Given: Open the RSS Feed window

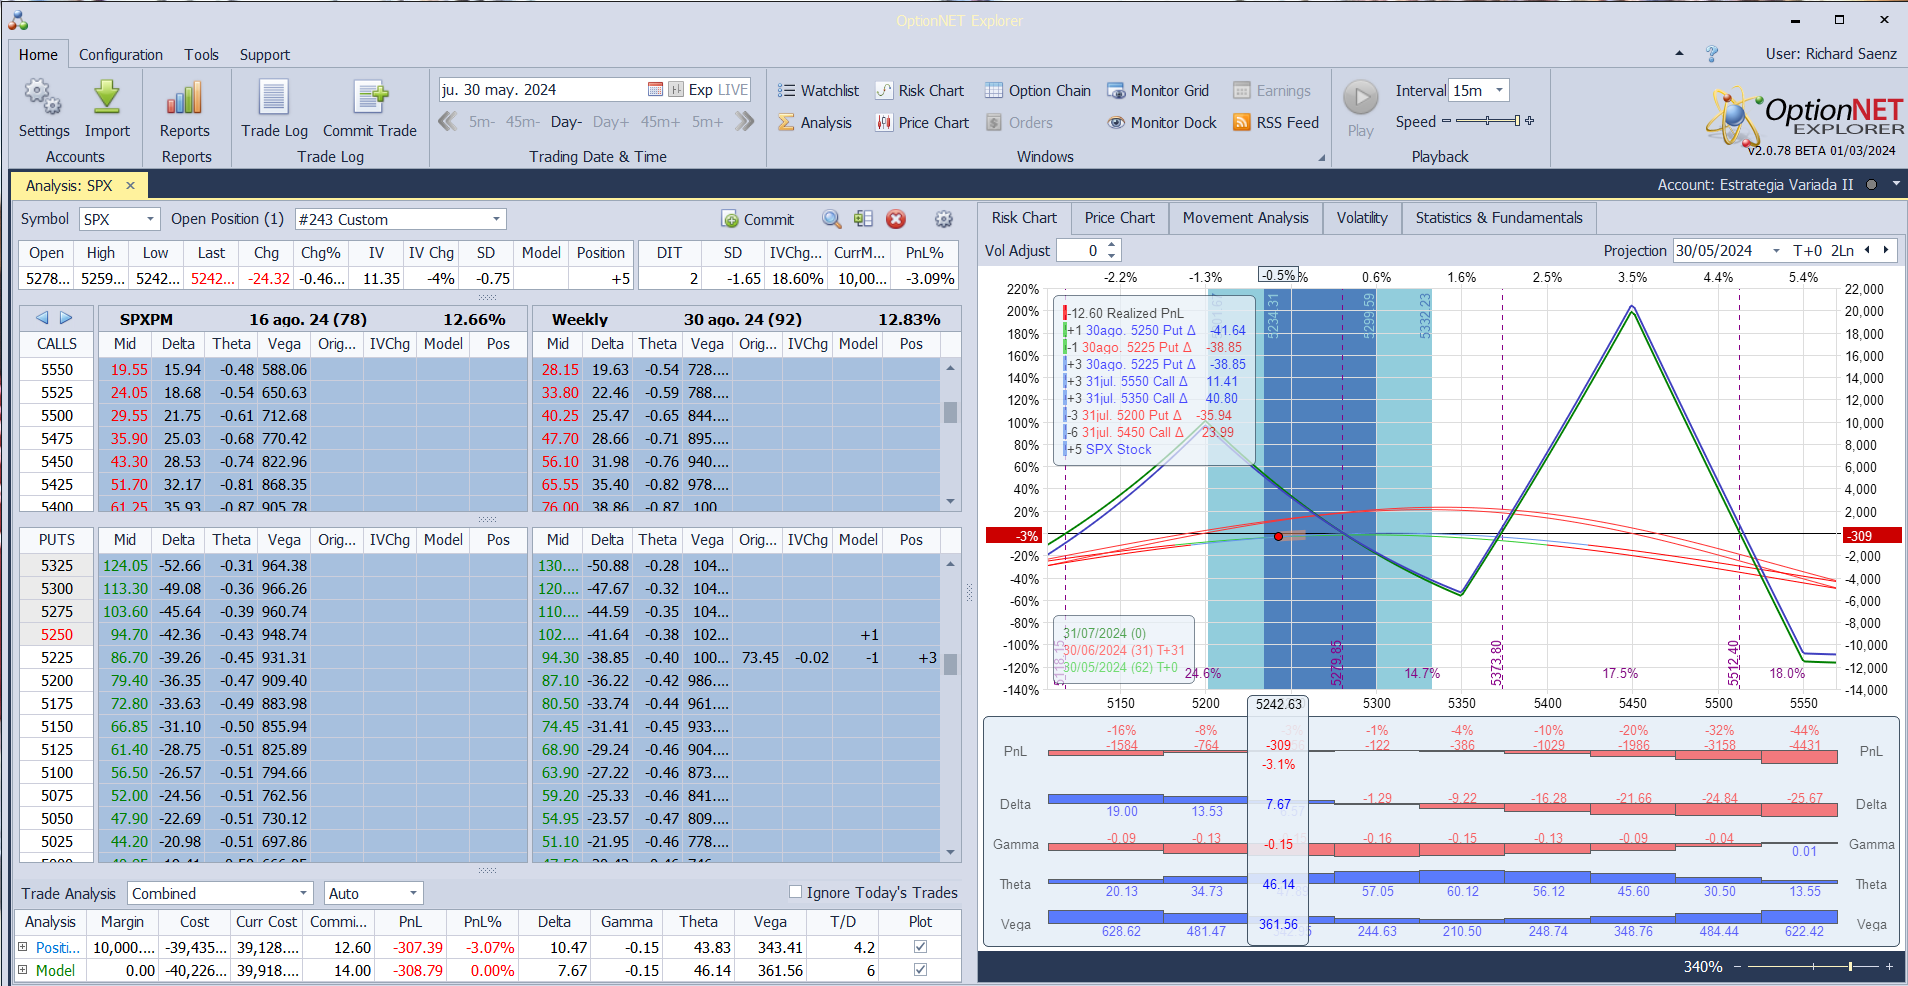Looking at the screenshot, I should (x=1276, y=123).
